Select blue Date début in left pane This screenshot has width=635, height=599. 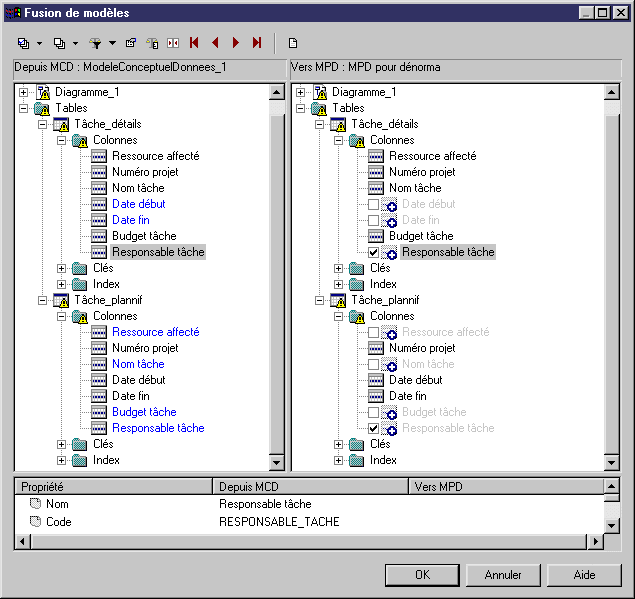click(x=139, y=204)
